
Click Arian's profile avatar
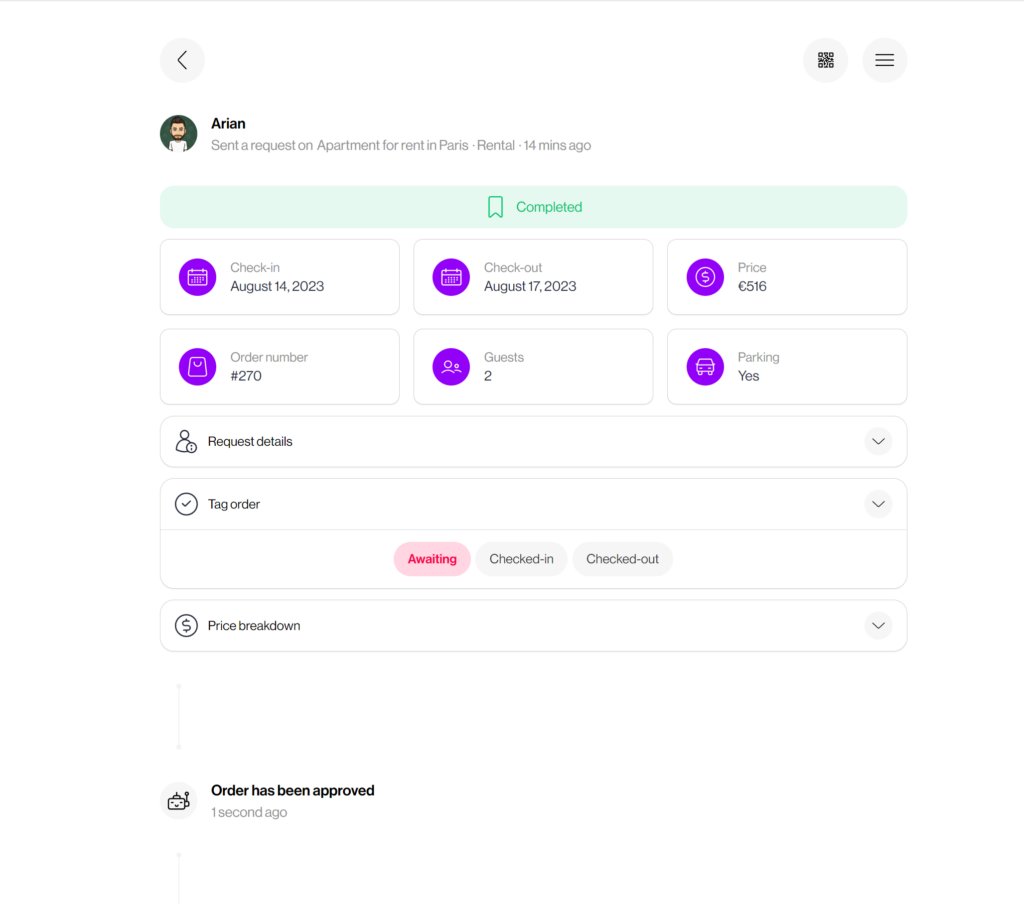[179, 134]
